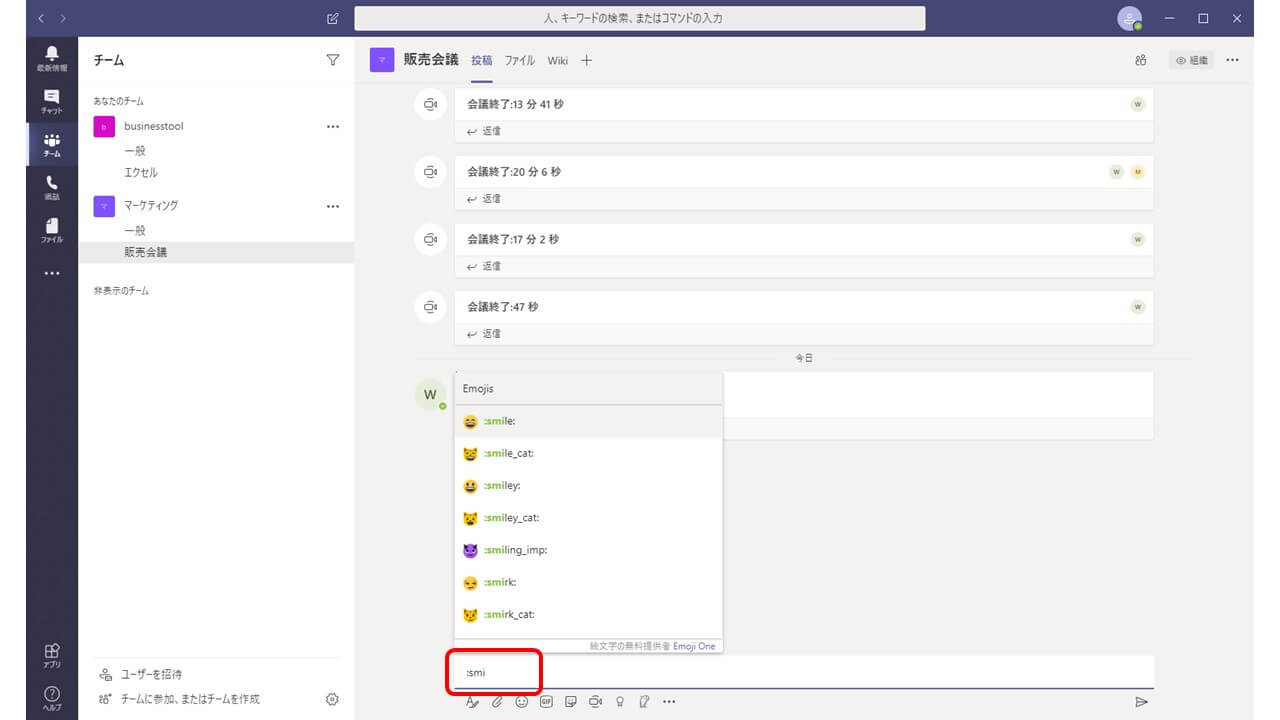
Task: Open the Calls phone icon
Action: (52, 187)
